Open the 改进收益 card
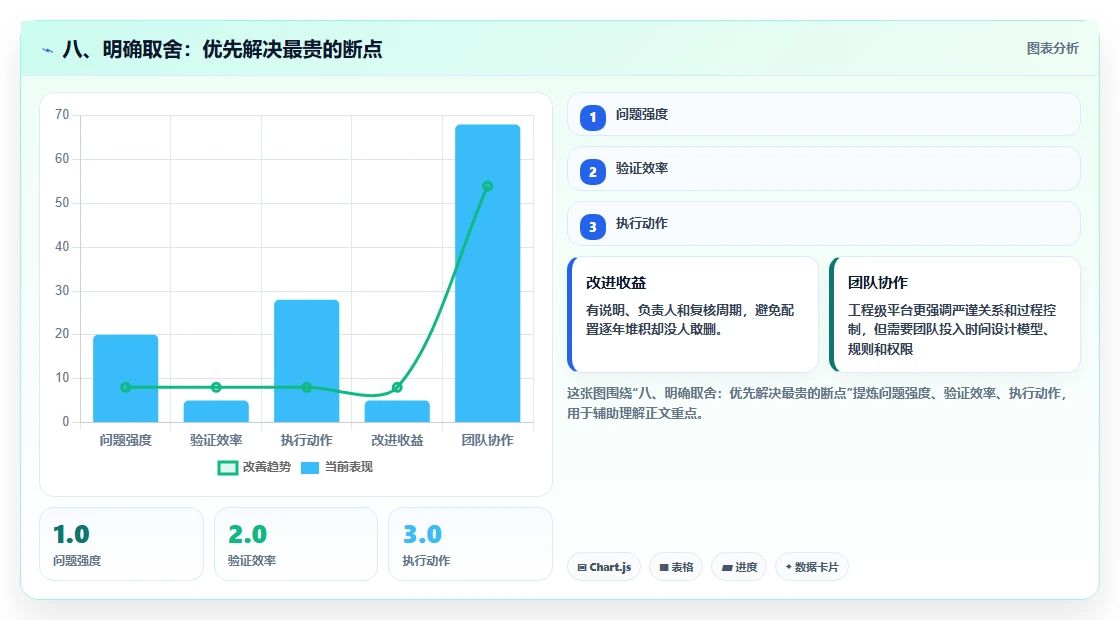The image size is (1120, 620). pyautogui.click(x=693, y=314)
